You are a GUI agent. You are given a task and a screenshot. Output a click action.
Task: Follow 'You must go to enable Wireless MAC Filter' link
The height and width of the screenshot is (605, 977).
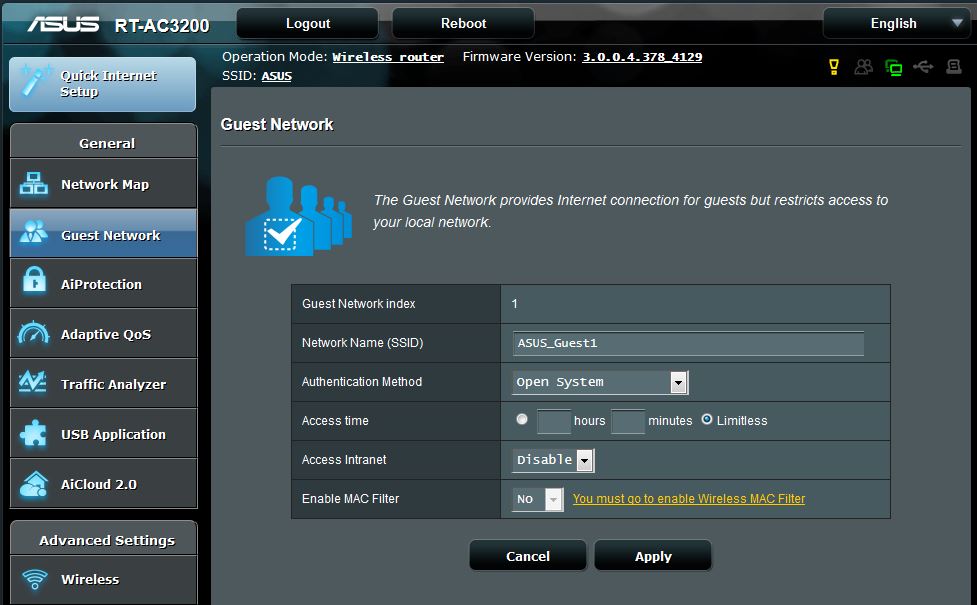[x=689, y=498]
